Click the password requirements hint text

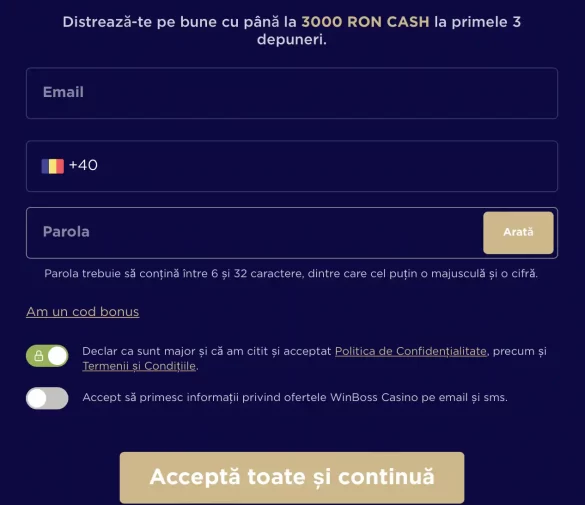click(x=291, y=274)
